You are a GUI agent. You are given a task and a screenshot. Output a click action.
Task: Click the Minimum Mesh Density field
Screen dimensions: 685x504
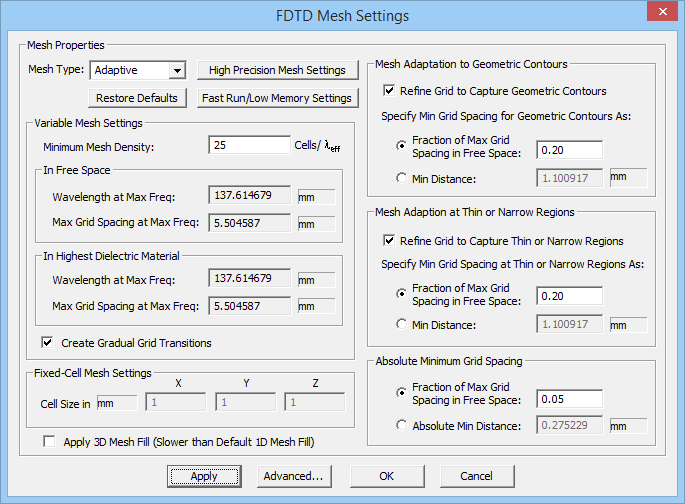(x=249, y=146)
